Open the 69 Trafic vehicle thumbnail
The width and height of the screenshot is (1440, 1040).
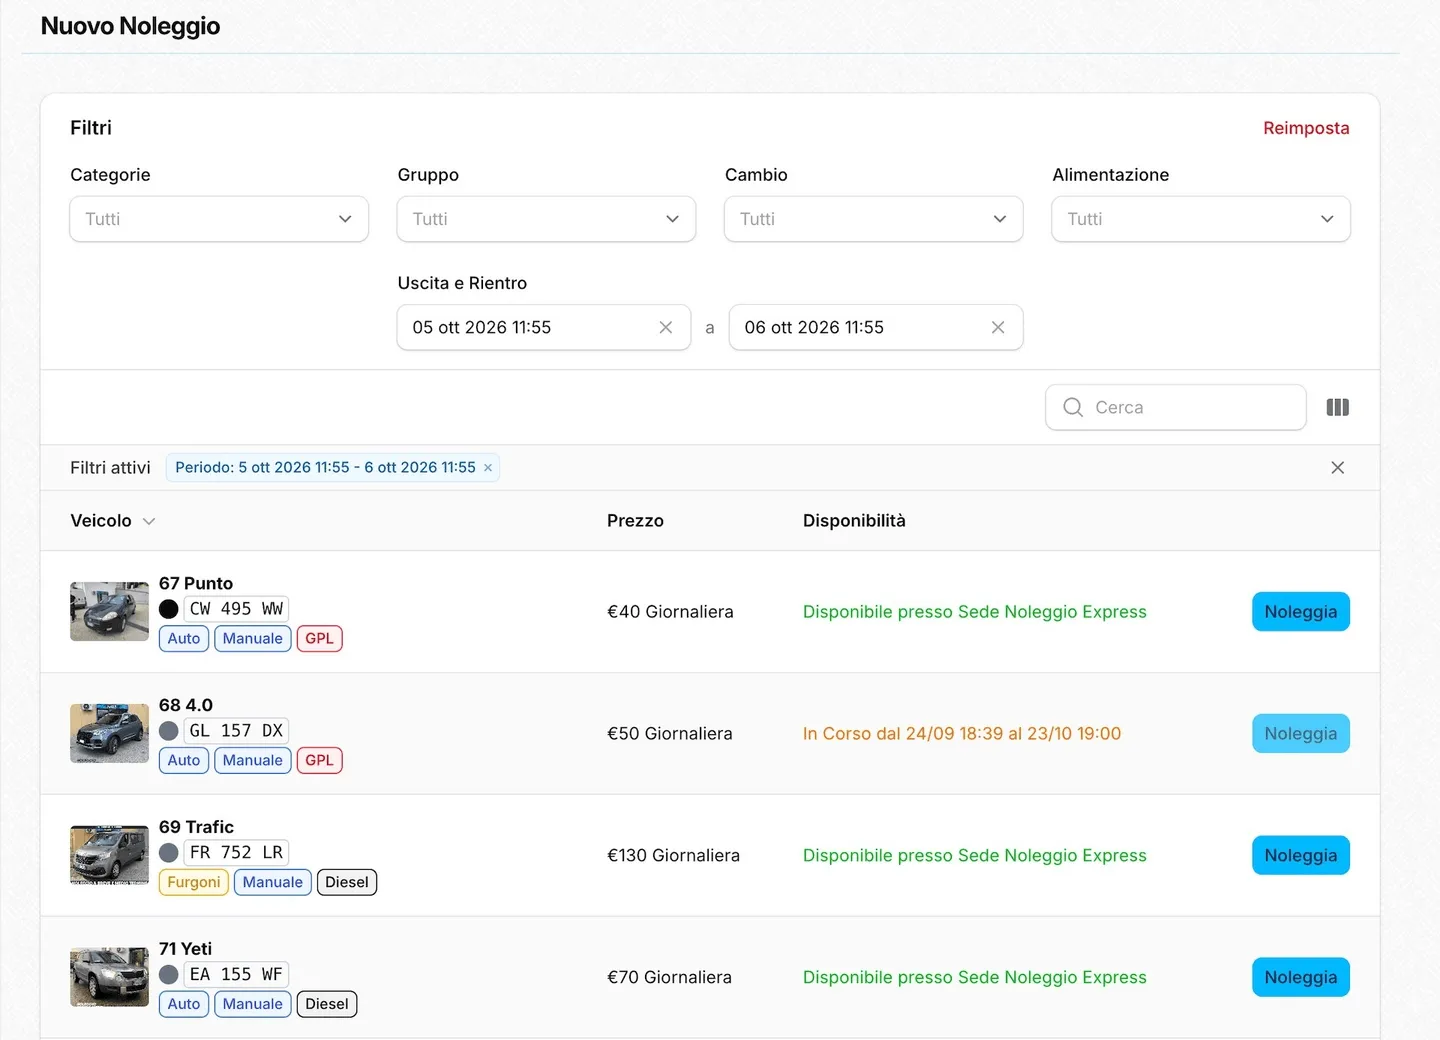coord(109,855)
